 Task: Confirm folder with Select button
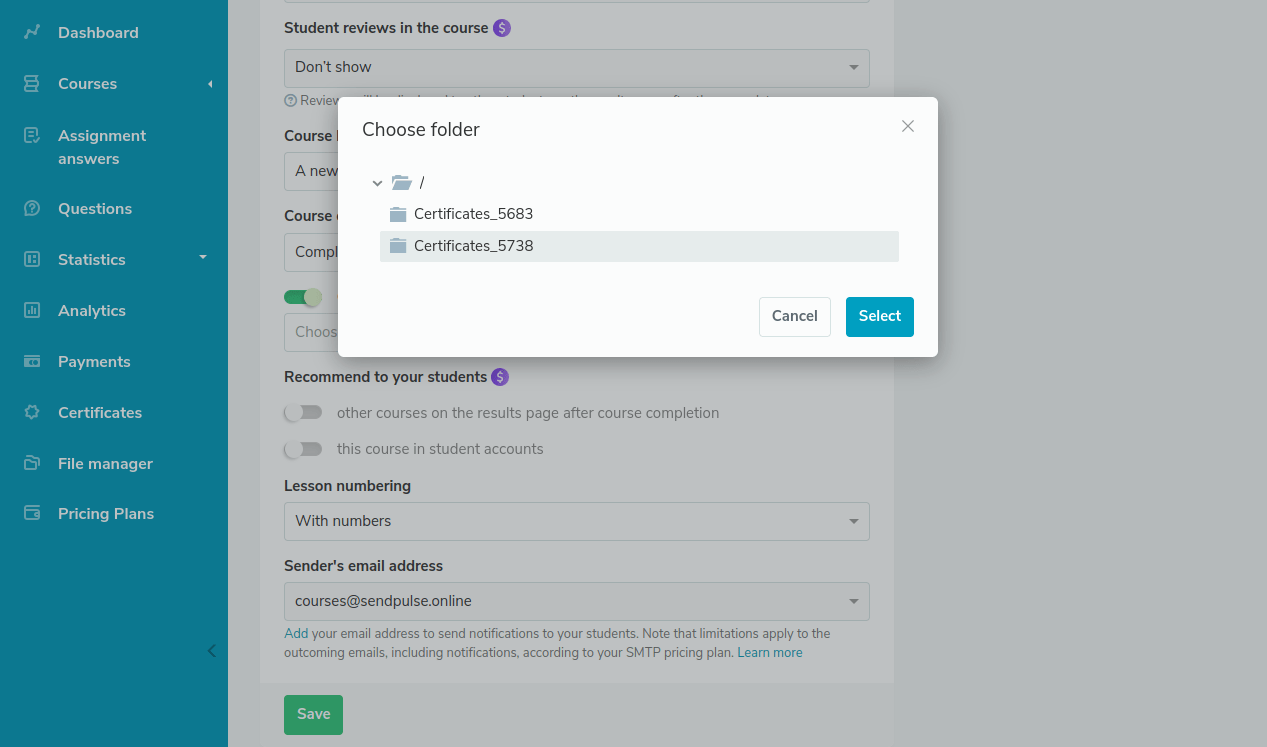[x=879, y=316]
